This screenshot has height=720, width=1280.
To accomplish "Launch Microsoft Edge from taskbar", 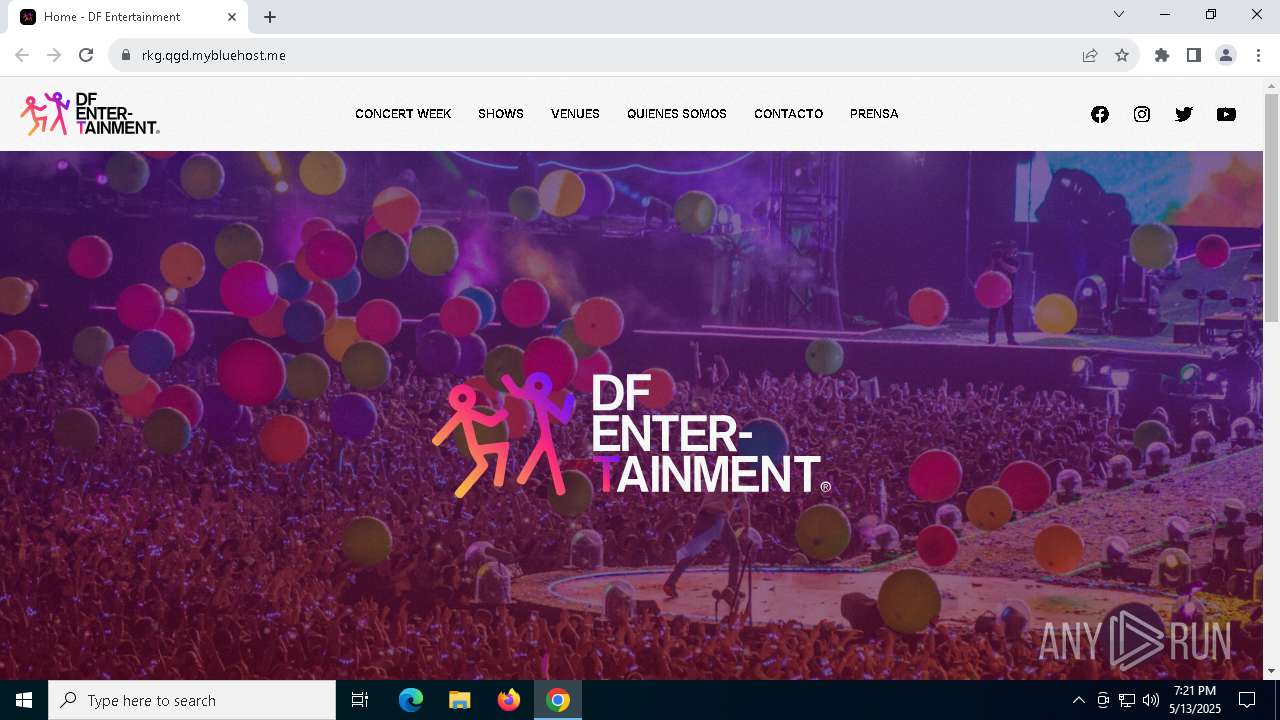I will click(411, 700).
